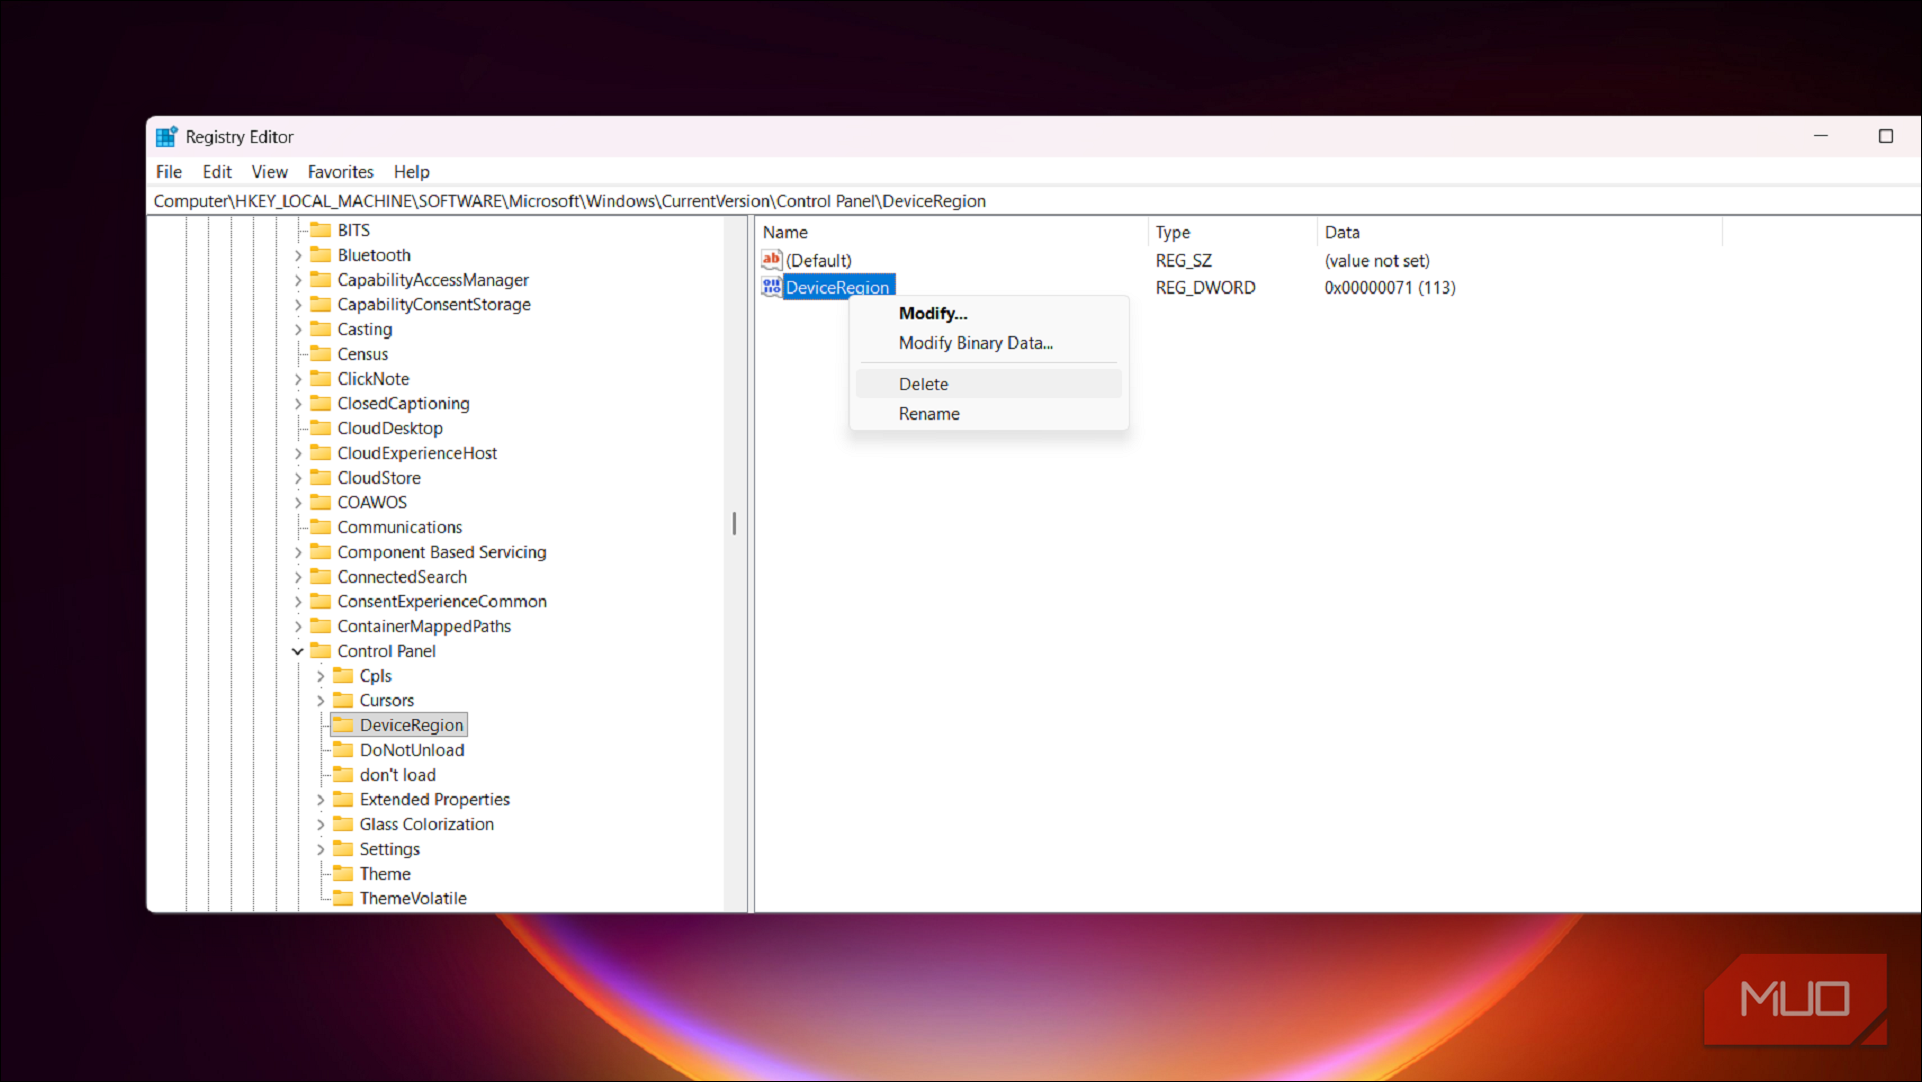The height and width of the screenshot is (1082, 1922).
Task: Expand the ClosedCaptioning key
Action: coord(298,404)
